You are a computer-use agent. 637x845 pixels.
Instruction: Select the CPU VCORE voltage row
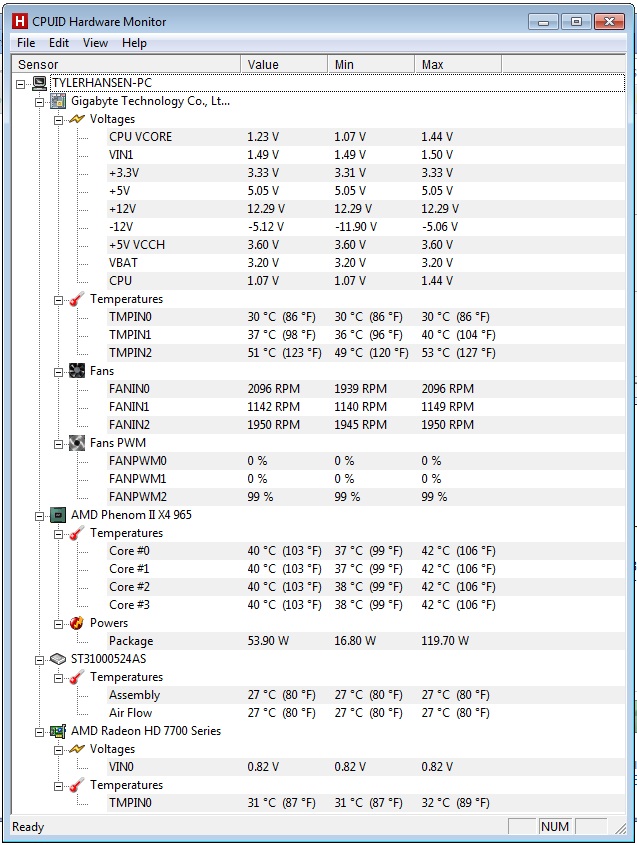(x=366, y=137)
